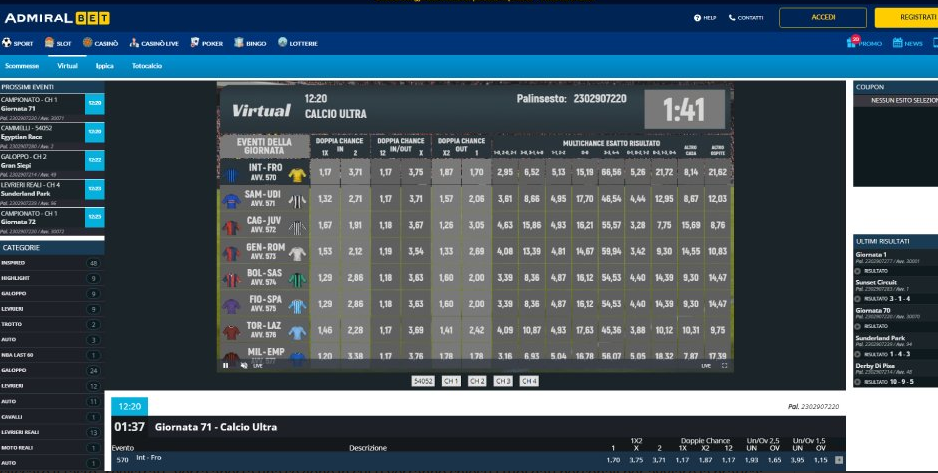Image resolution: width=938 pixels, height=473 pixels.
Task: Open the Lotterie section
Action: tap(297, 43)
